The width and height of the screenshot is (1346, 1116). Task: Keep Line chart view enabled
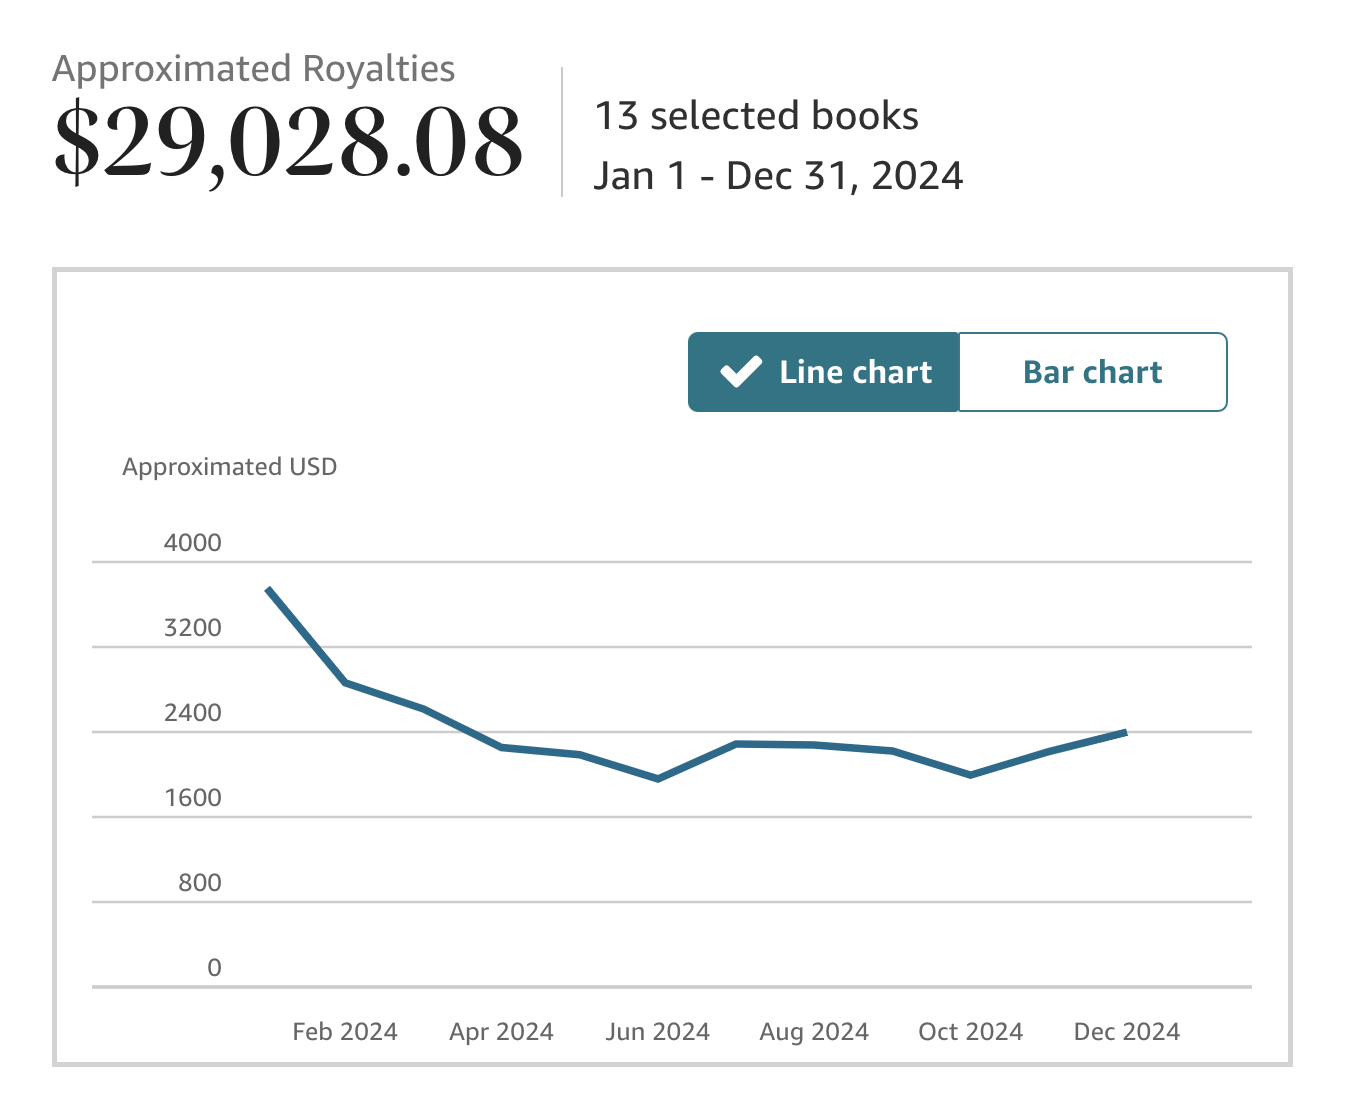click(823, 372)
